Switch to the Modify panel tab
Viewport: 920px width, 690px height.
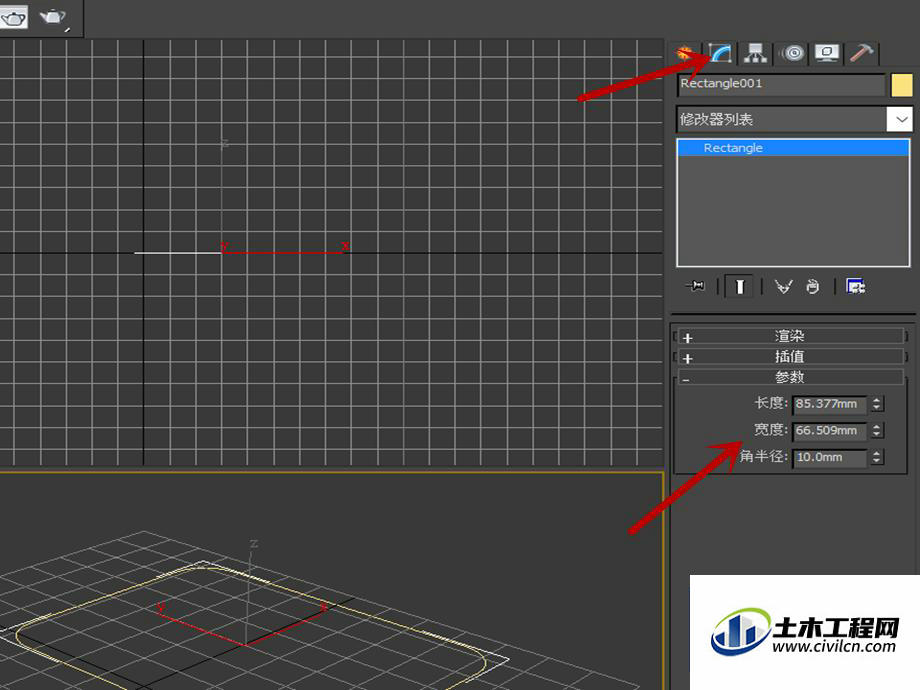tap(721, 53)
